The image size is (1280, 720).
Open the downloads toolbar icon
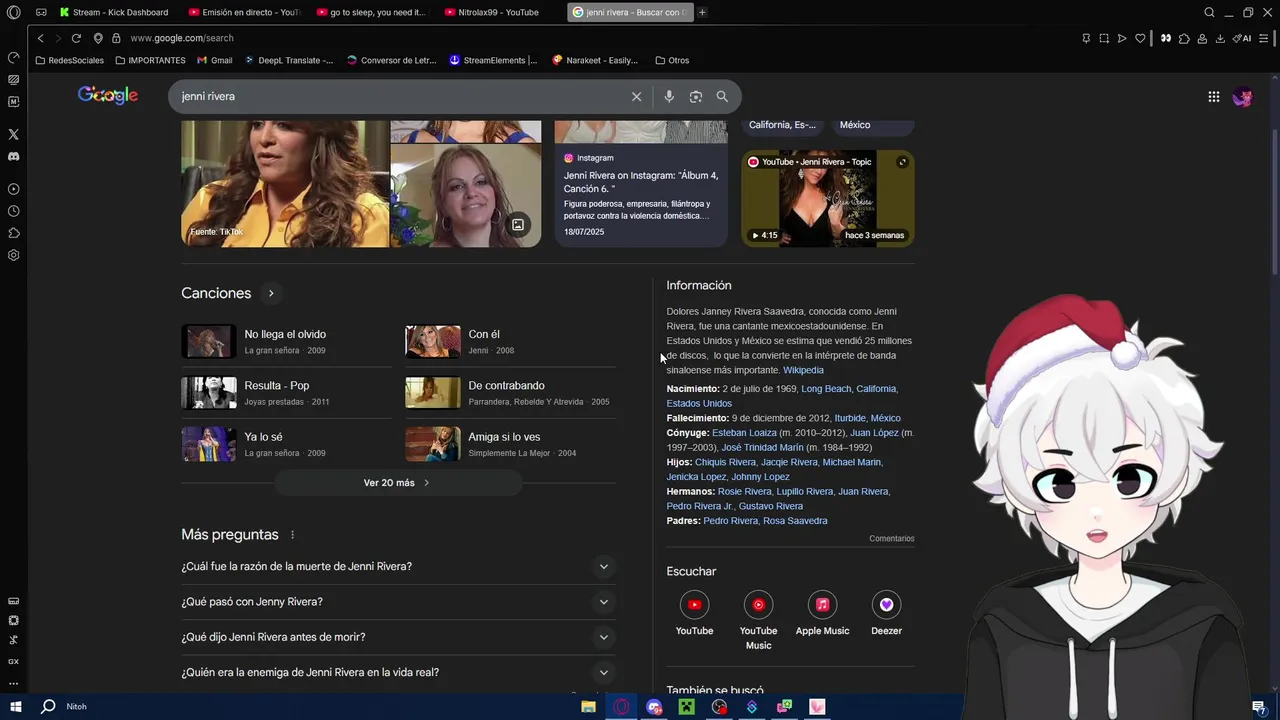click(x=1220, y=38)
